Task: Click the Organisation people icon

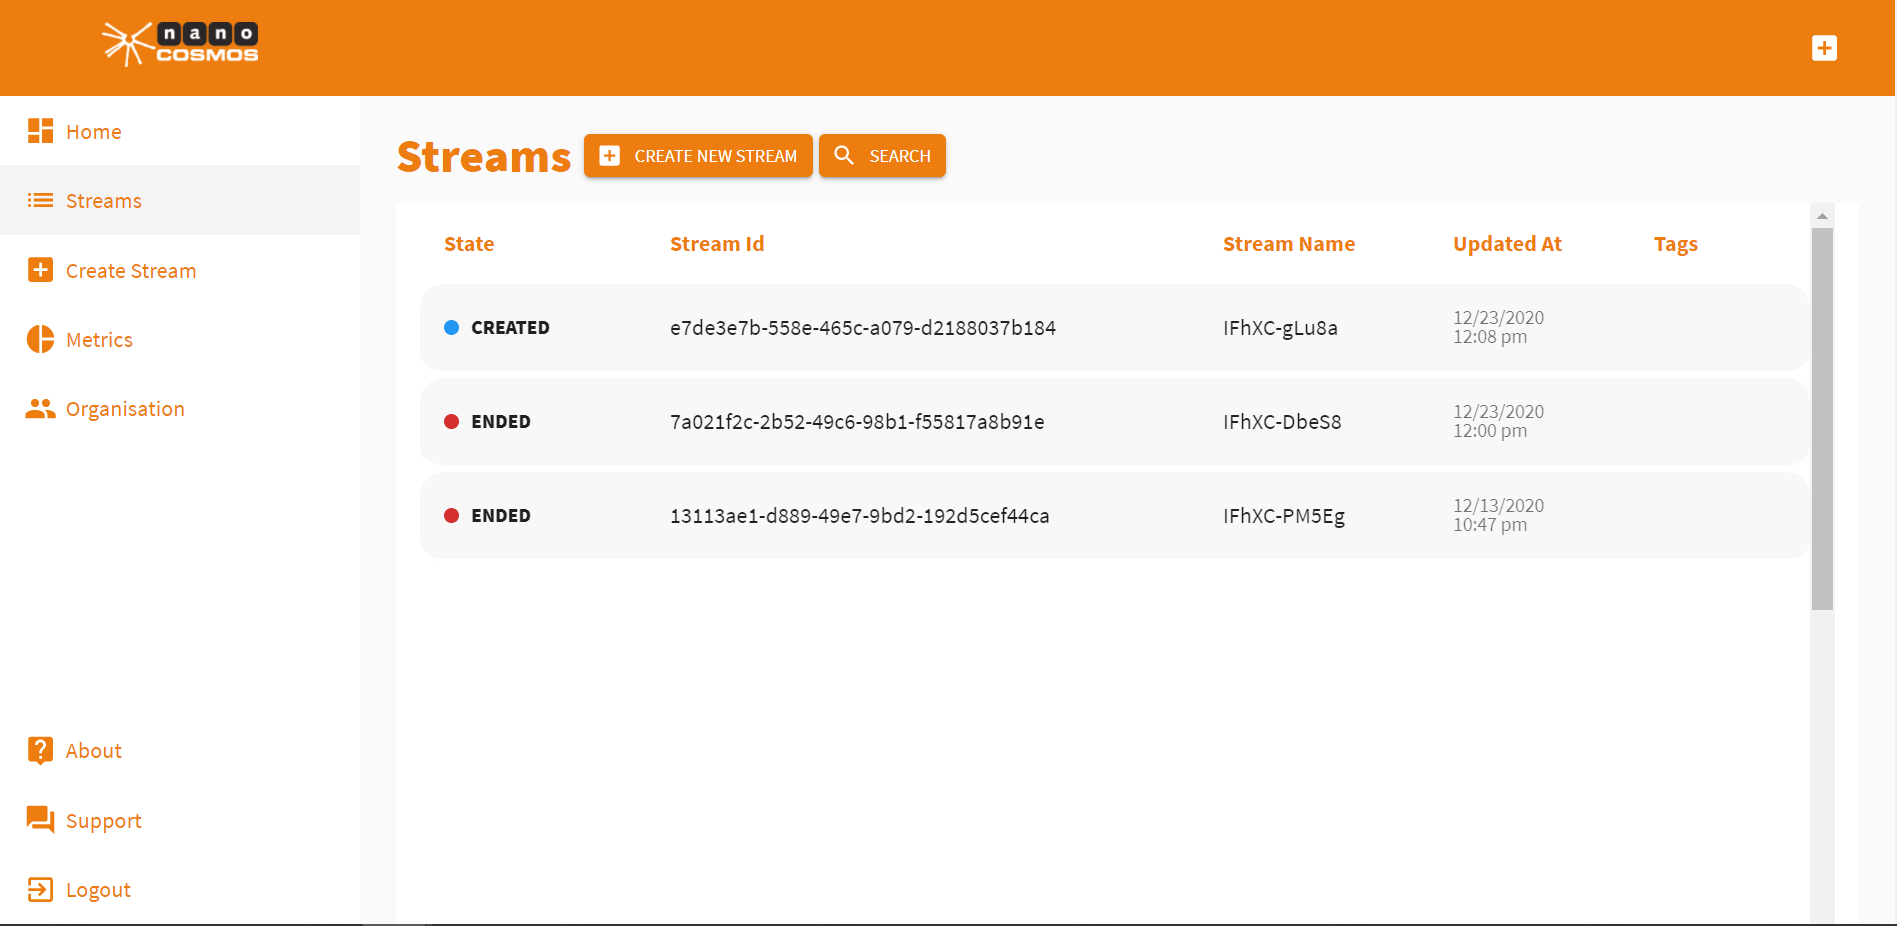Action: [40, 409]
